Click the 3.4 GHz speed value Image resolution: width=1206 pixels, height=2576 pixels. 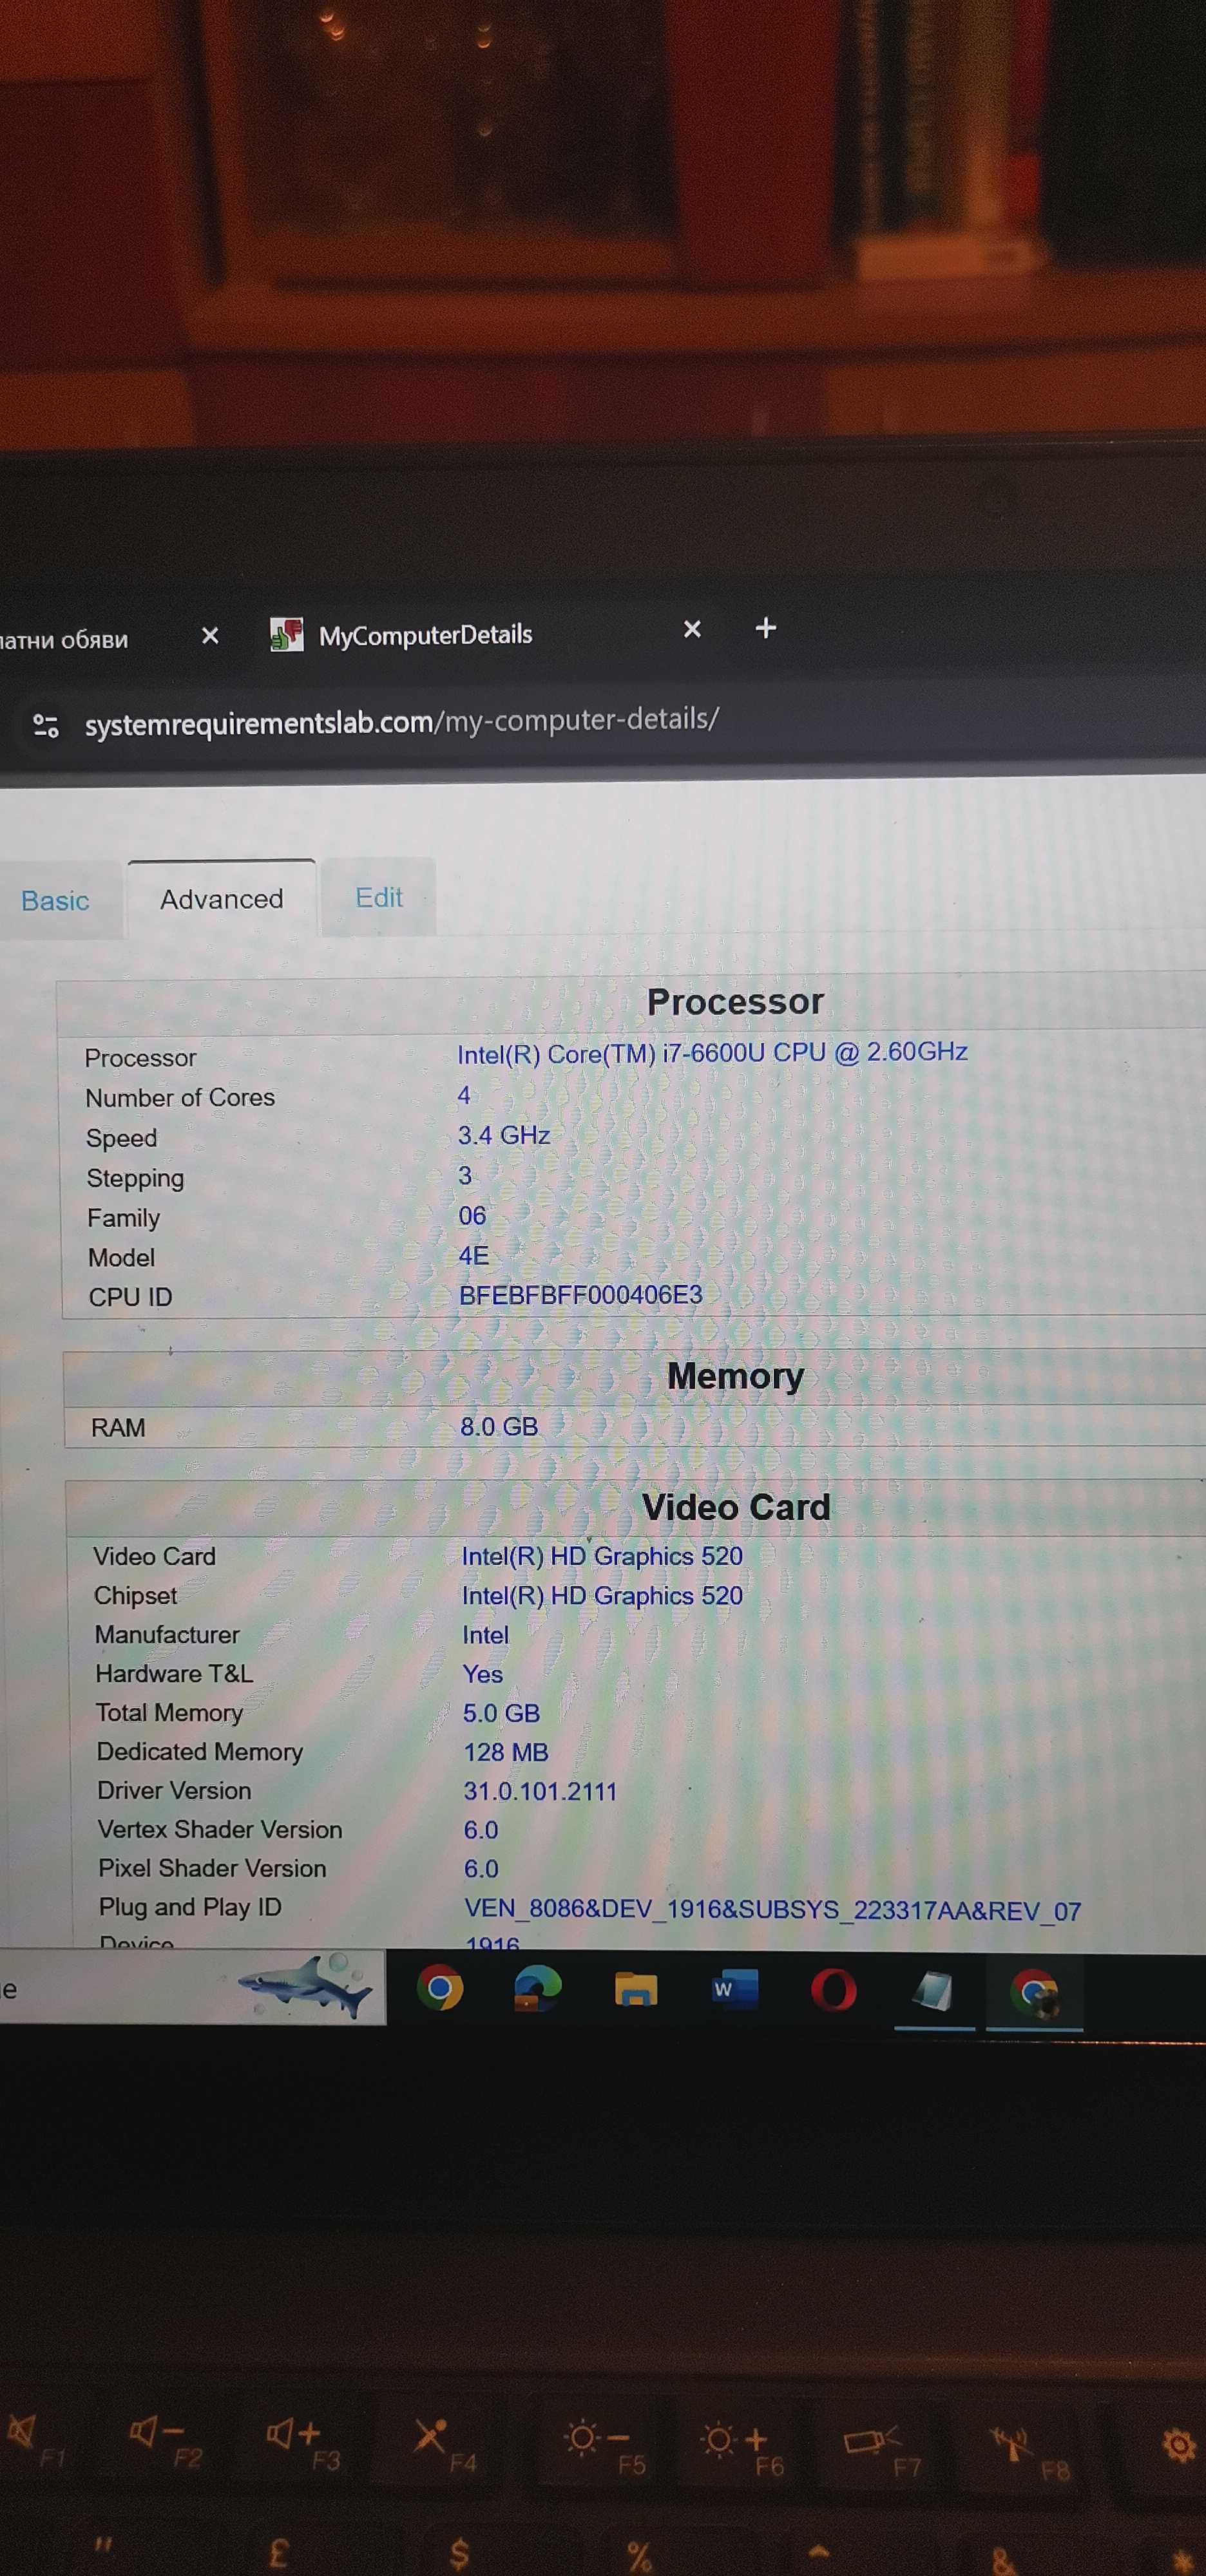(x=504, y=1135)
